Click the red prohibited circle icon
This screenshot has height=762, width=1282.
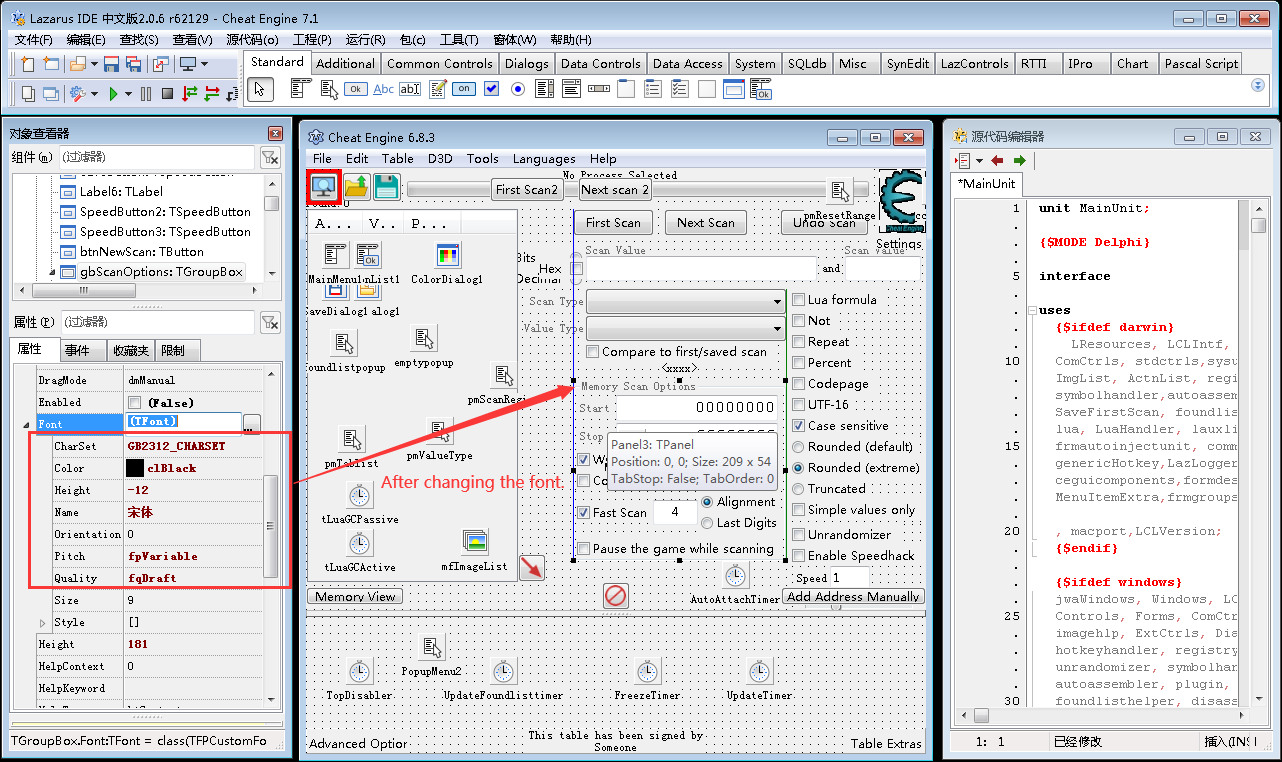(616, 596)
